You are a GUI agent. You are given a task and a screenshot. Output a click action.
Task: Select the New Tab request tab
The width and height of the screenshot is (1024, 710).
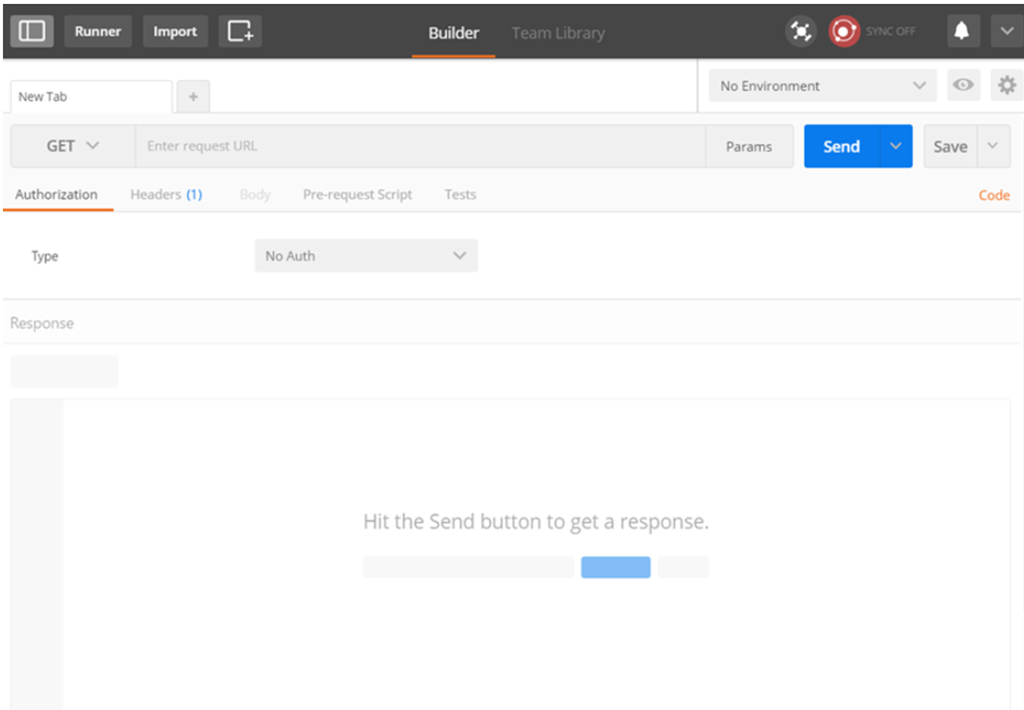(x=91, y=97)
